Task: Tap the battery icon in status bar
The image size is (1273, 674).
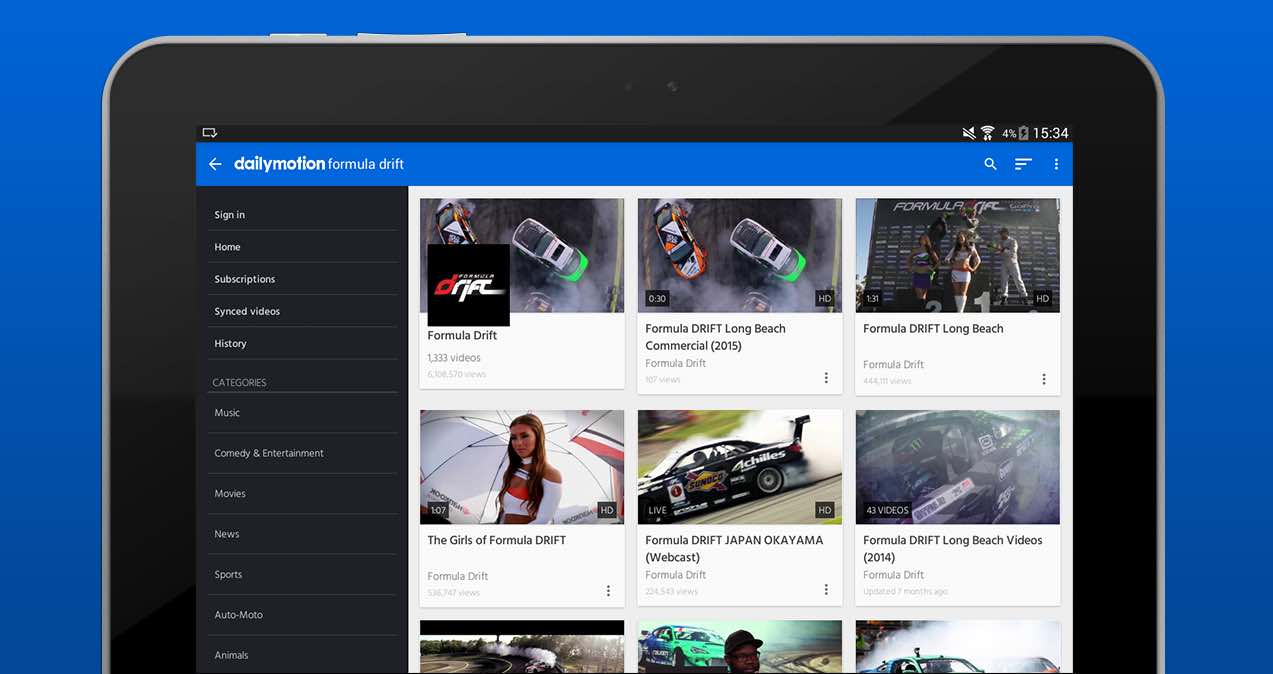Action: pos(1023,133)
